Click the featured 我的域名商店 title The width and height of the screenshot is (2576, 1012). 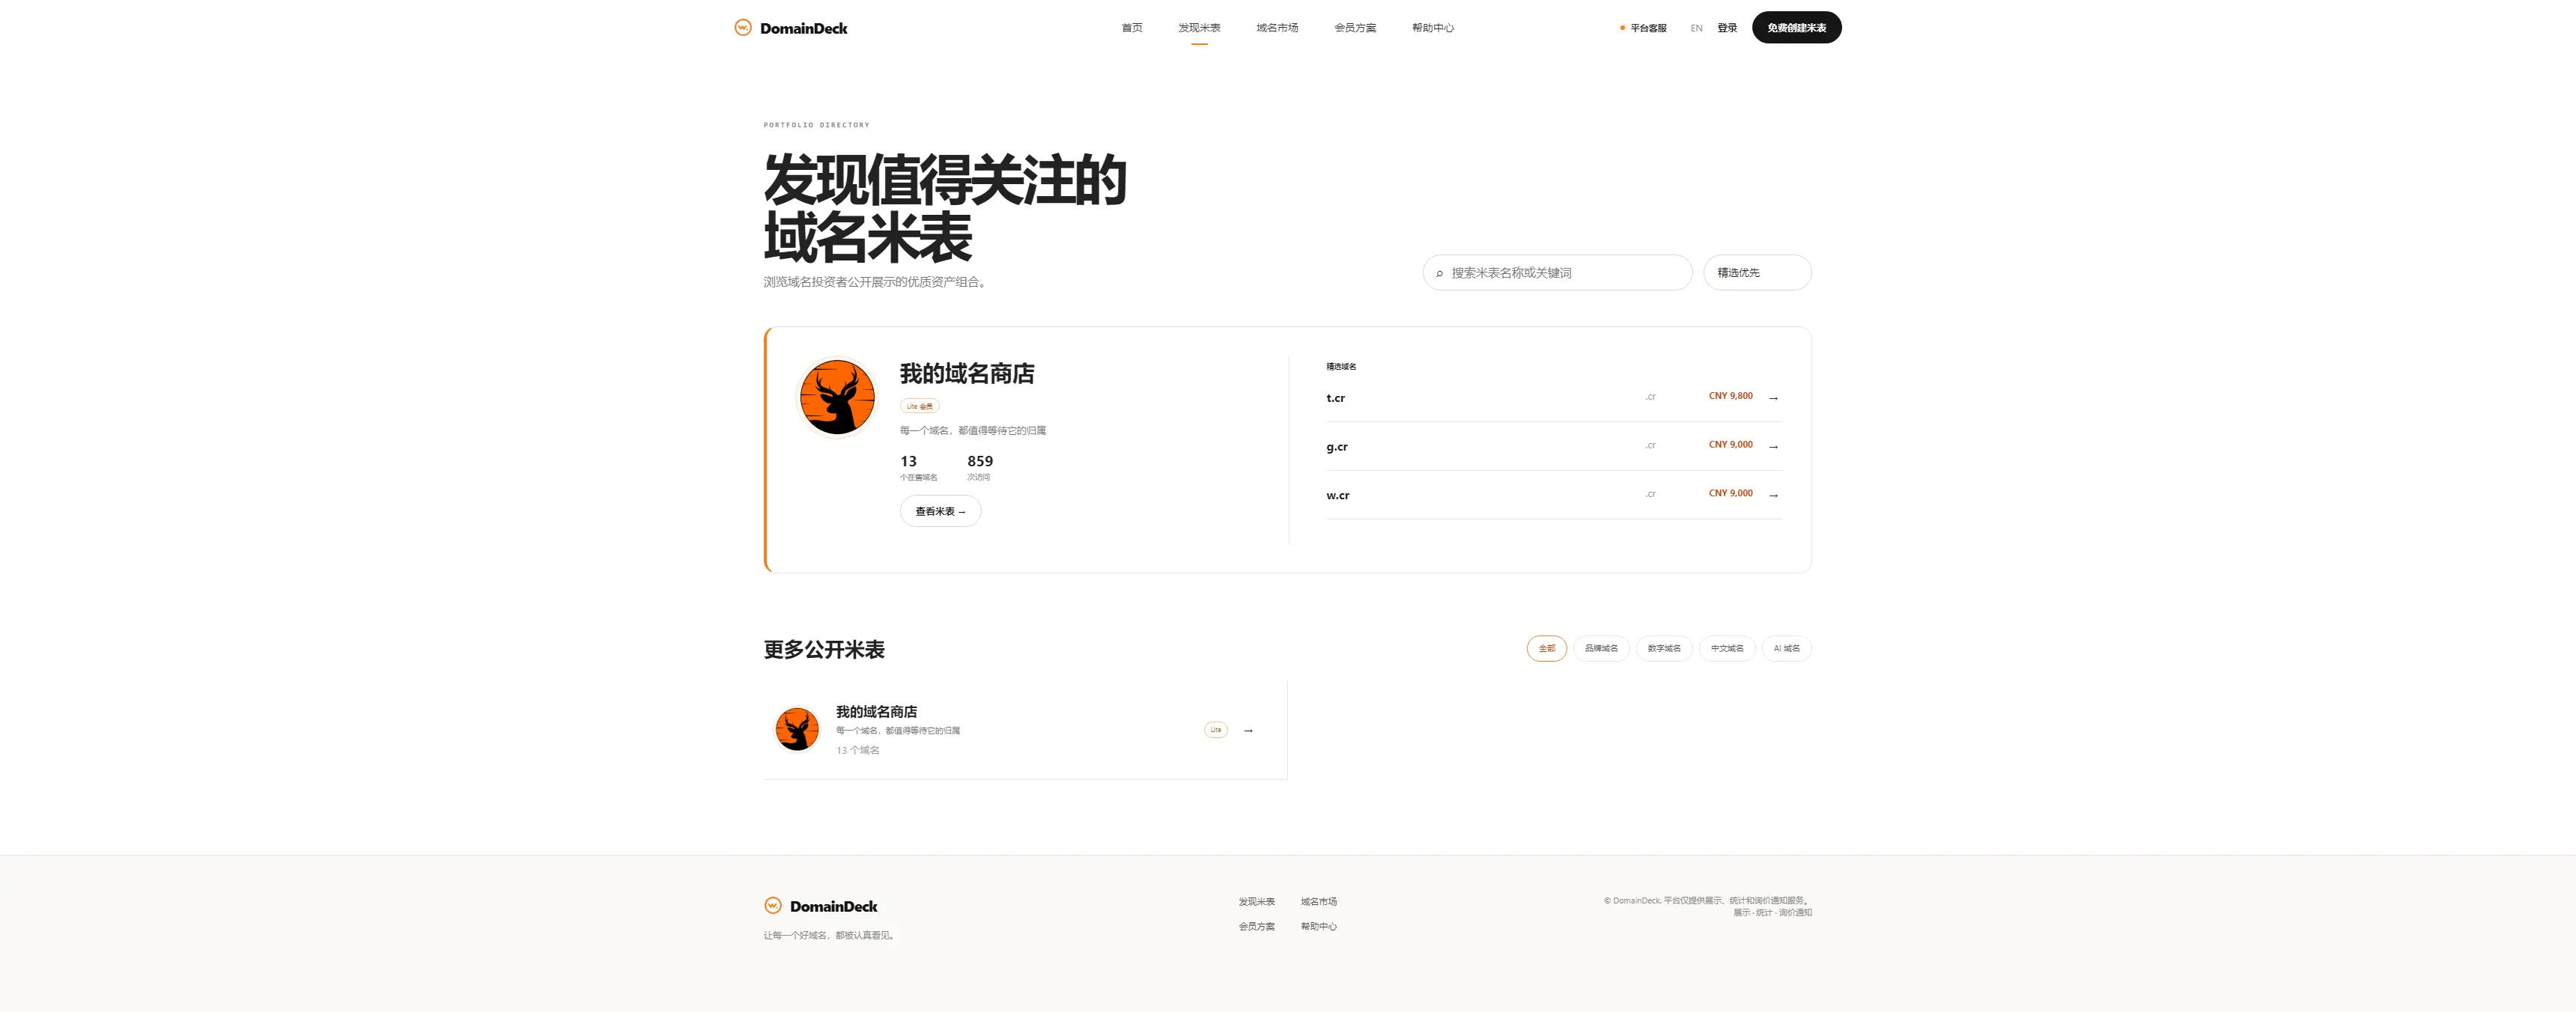pyautogui.click(x=967, y=374)
